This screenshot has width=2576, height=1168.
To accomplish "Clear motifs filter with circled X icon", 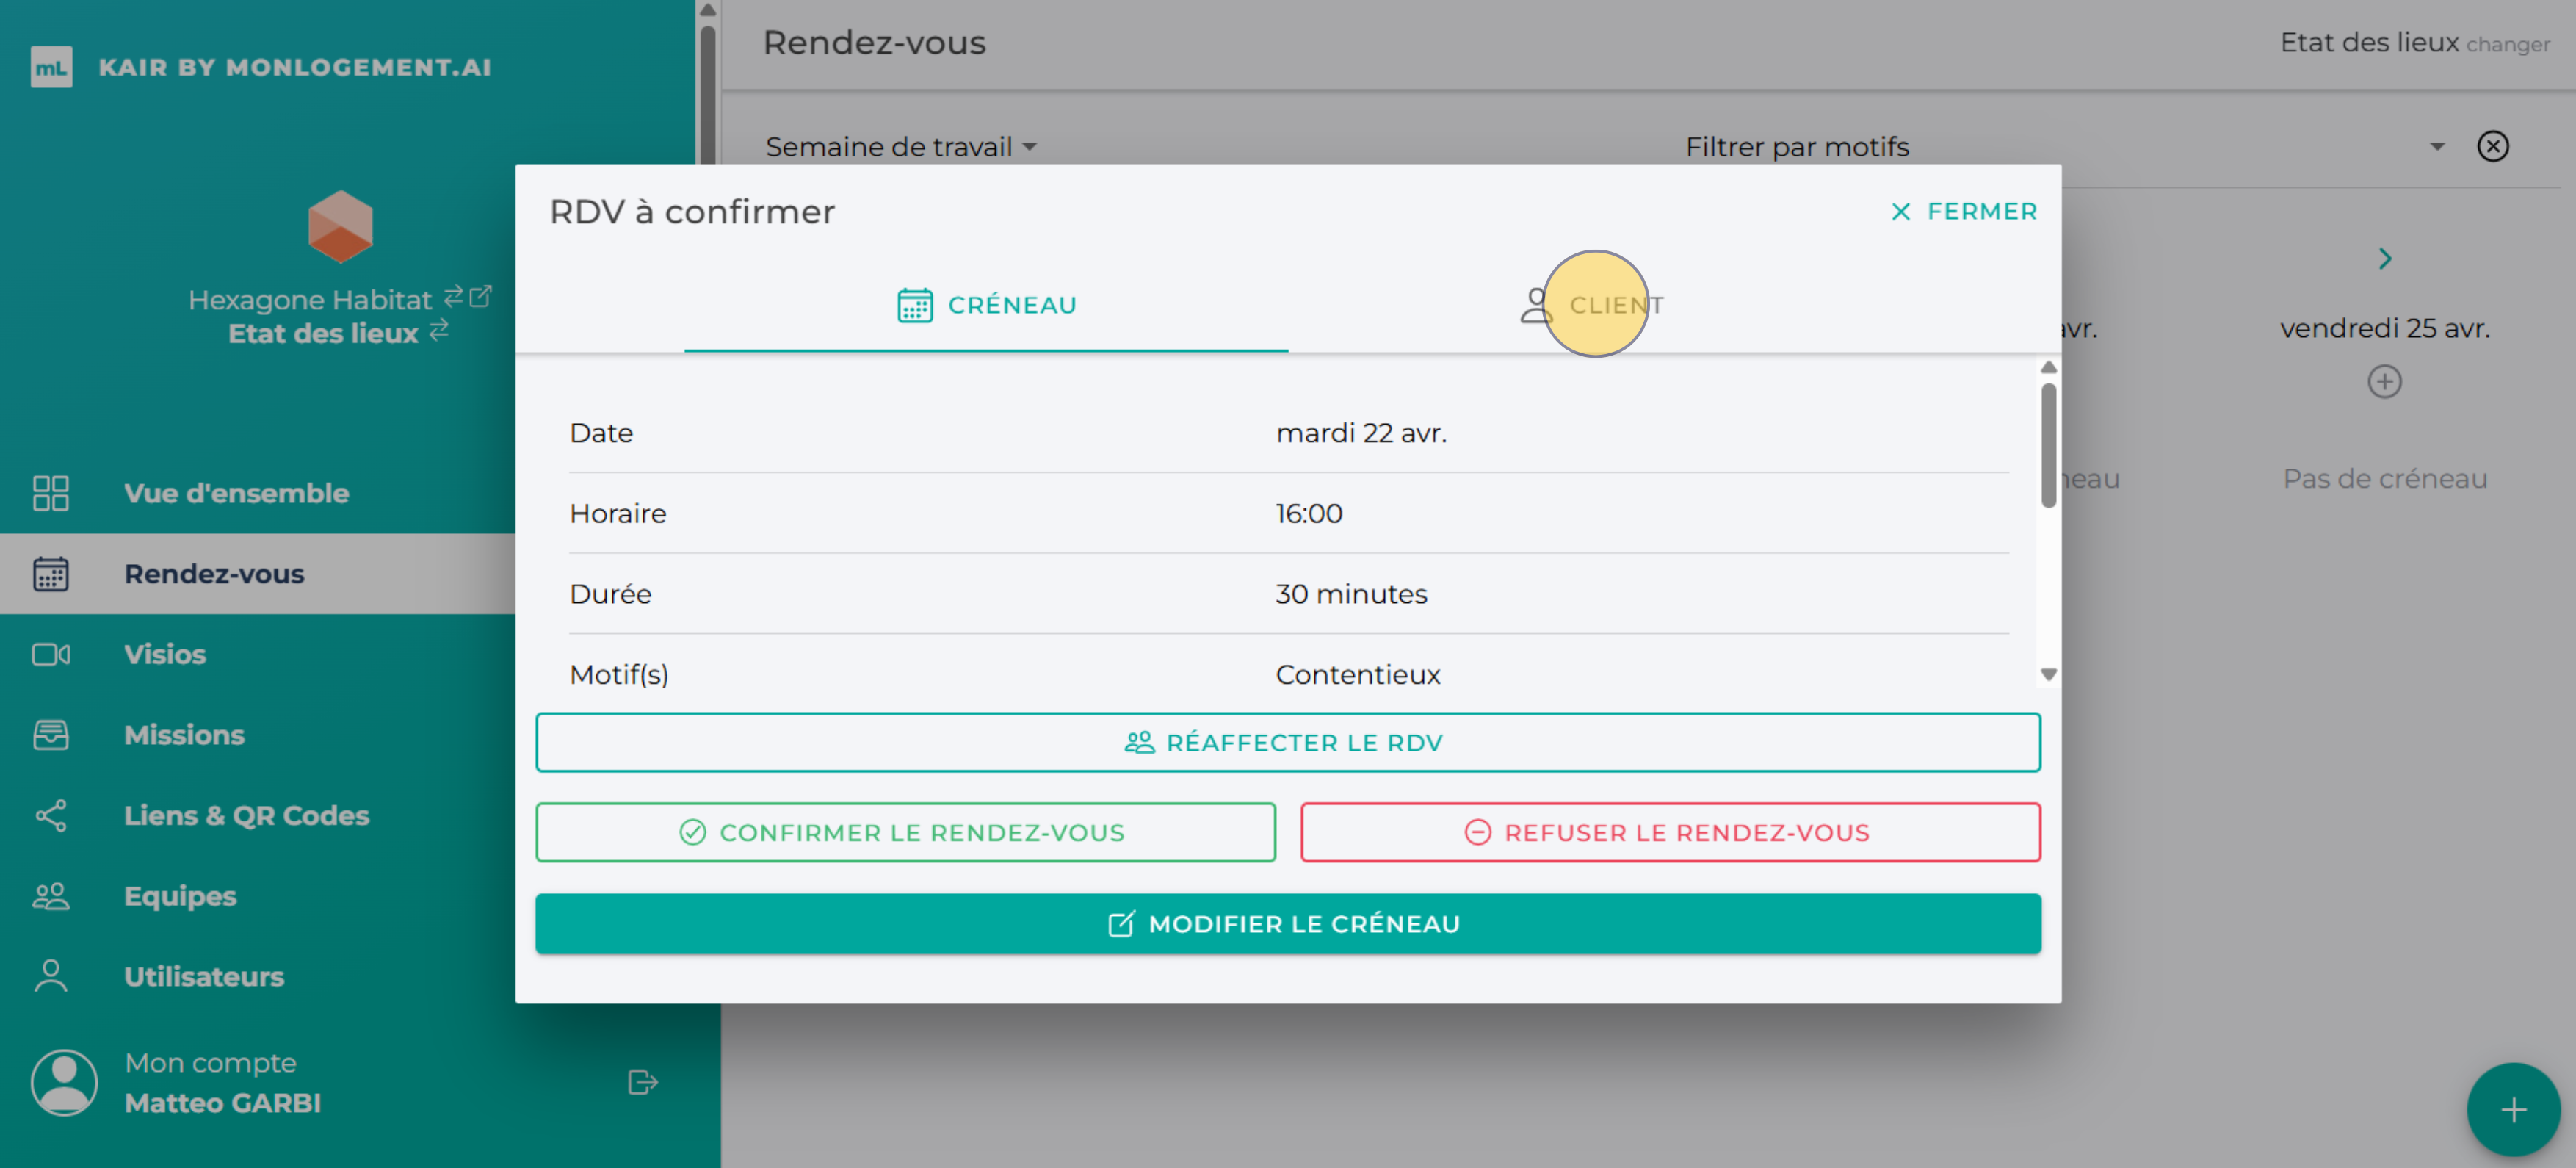I will 2492,147.
